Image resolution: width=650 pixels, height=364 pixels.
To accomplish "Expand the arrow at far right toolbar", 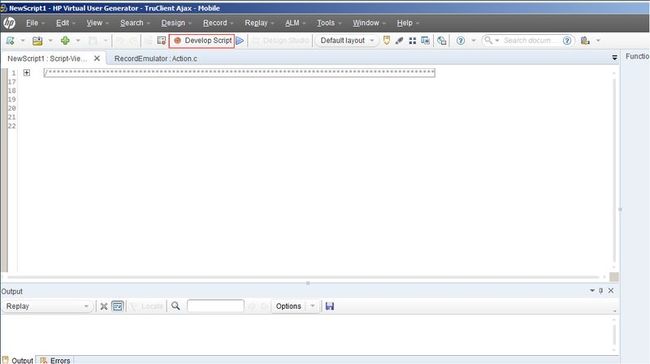I will point(598,41).
